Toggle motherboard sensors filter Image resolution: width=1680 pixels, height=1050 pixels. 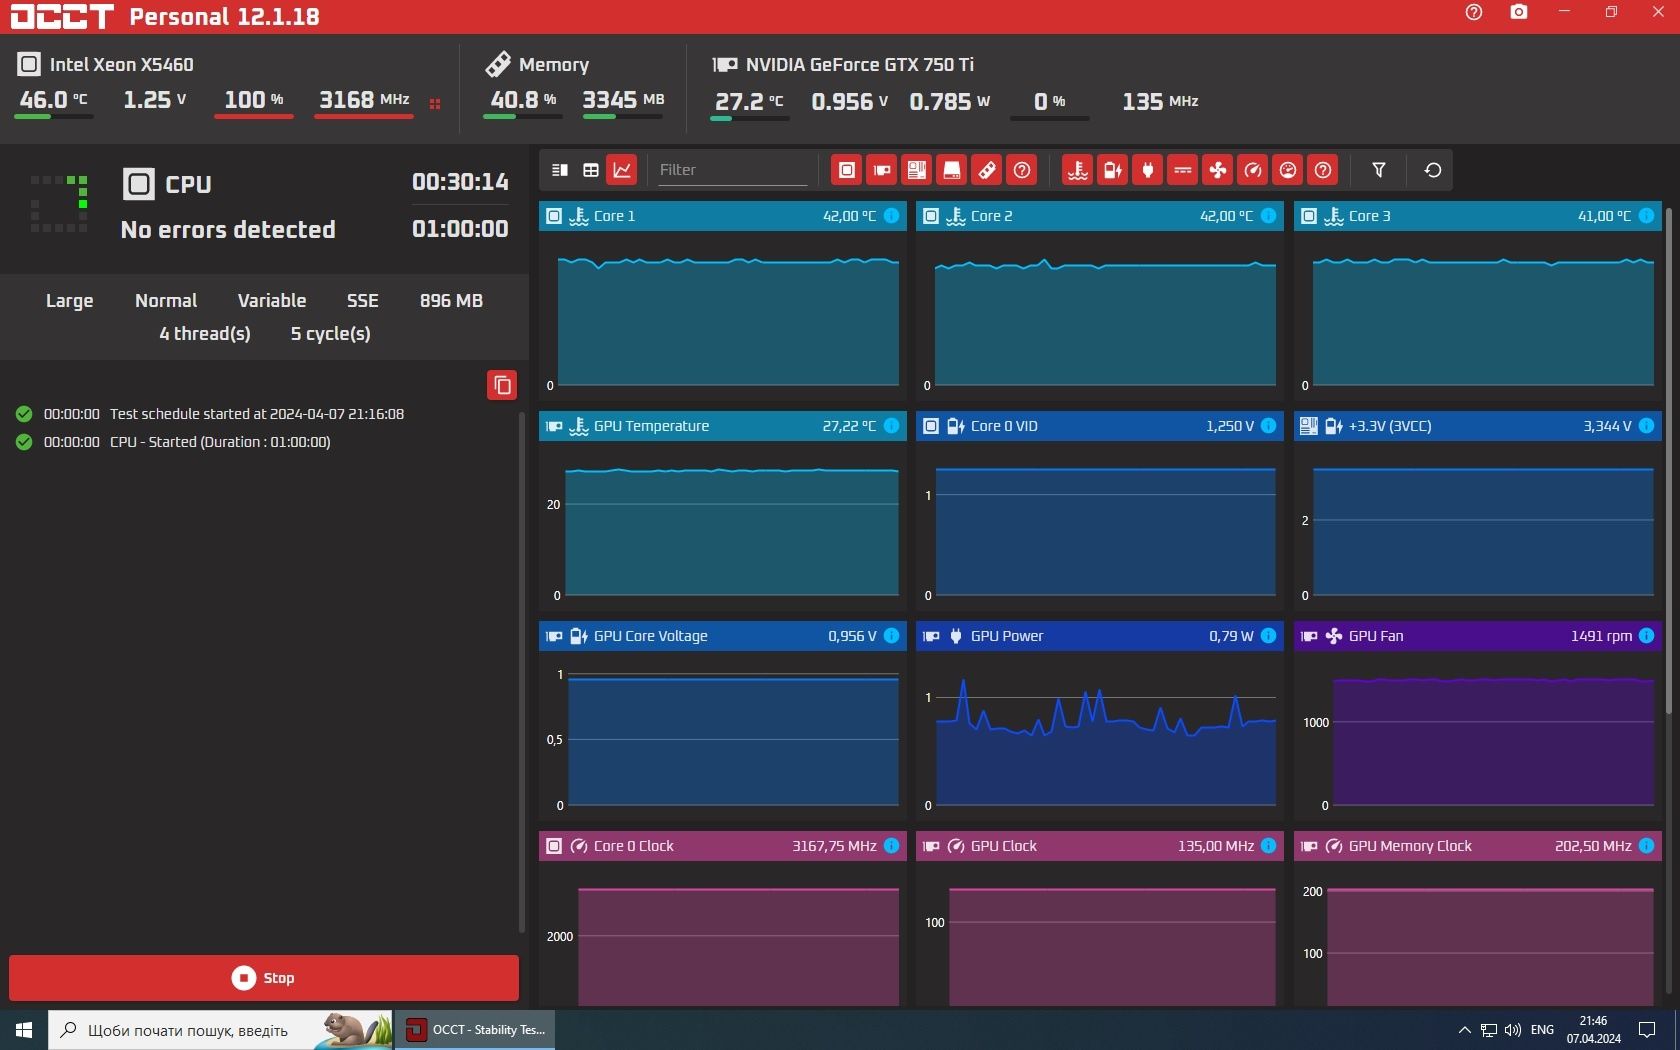917,170
